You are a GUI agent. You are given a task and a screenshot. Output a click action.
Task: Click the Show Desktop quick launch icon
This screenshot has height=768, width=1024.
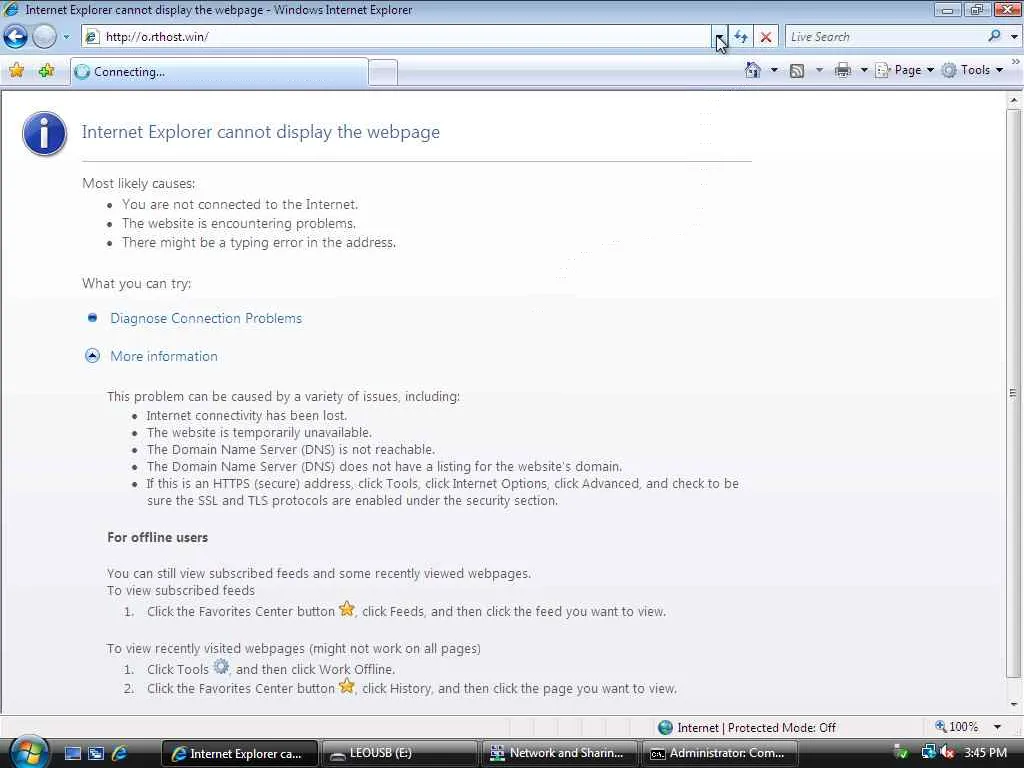[x=72, y=753]
